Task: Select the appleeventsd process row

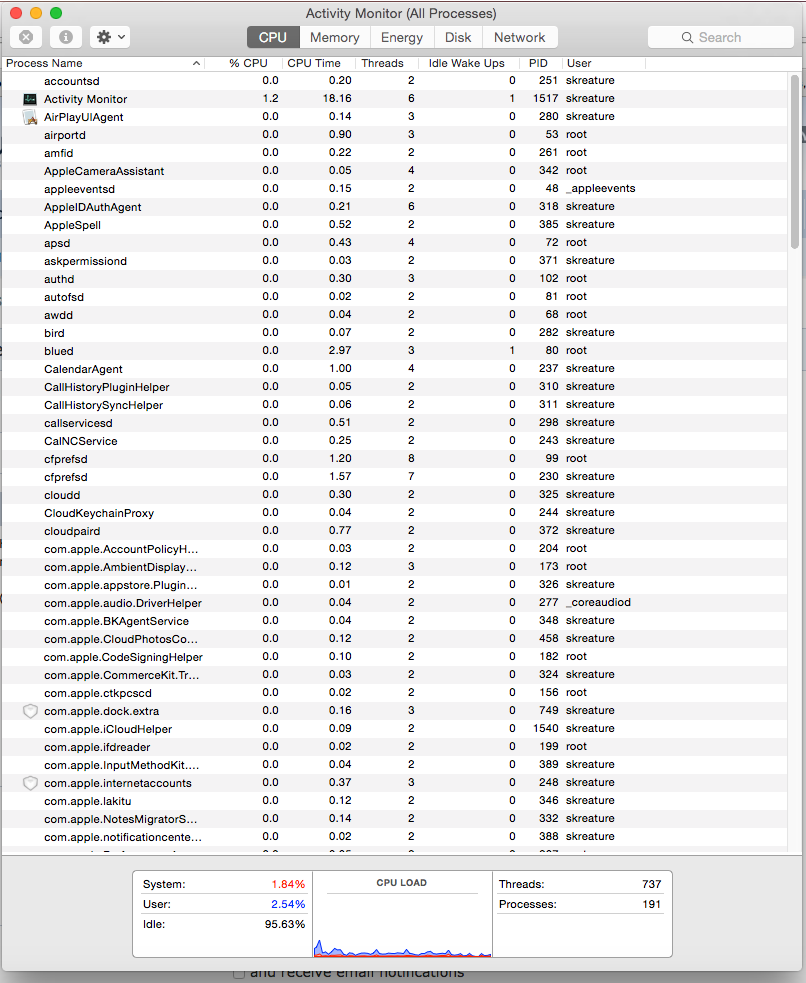Action: (x=395, y=189)
